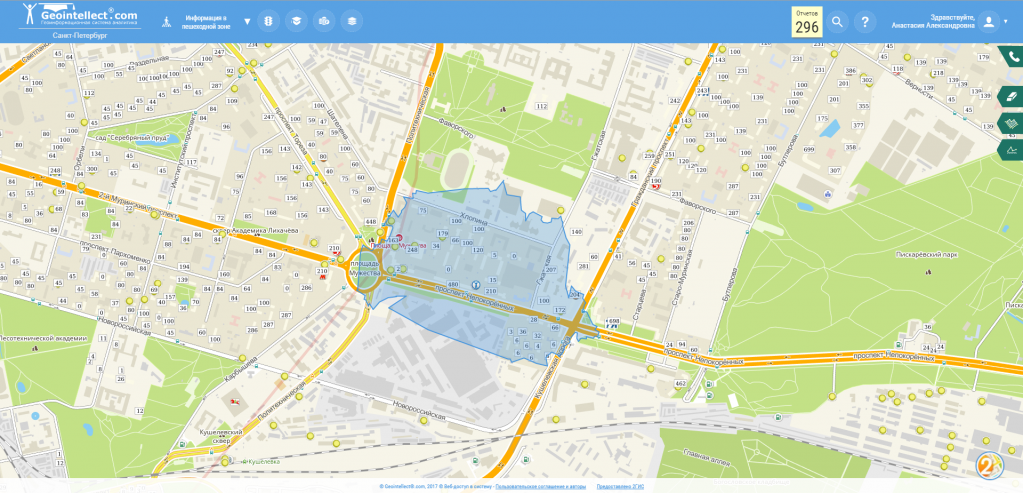Image resolution: width=1023 pixels, height=493 pixels.
Task: Open help via the question mark icon
Action: [866, 22]
